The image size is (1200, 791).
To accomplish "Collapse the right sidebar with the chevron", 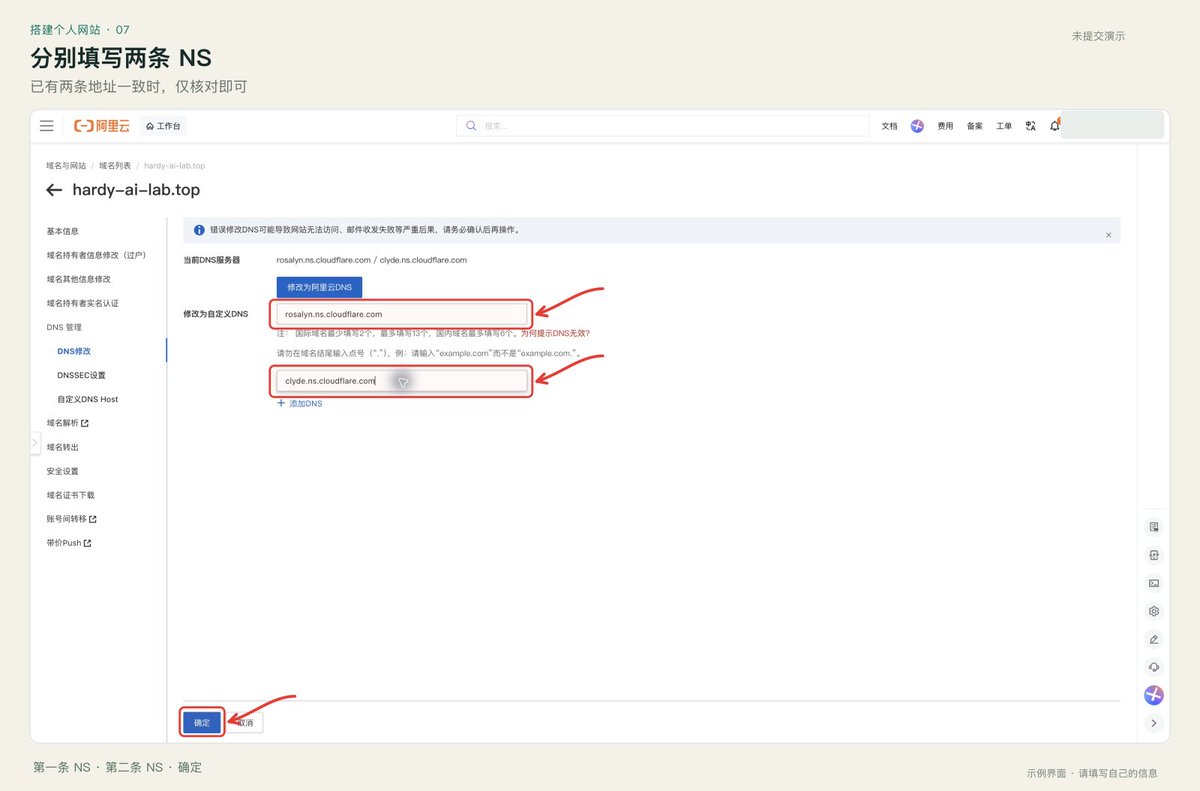I will 1154,723.
